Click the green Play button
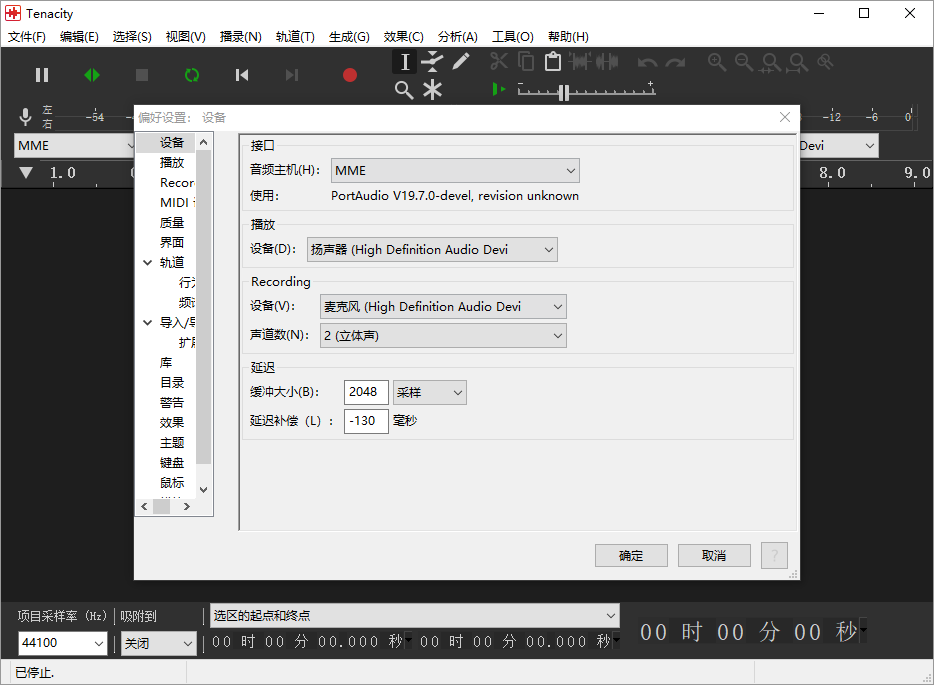 coord(92,75)
